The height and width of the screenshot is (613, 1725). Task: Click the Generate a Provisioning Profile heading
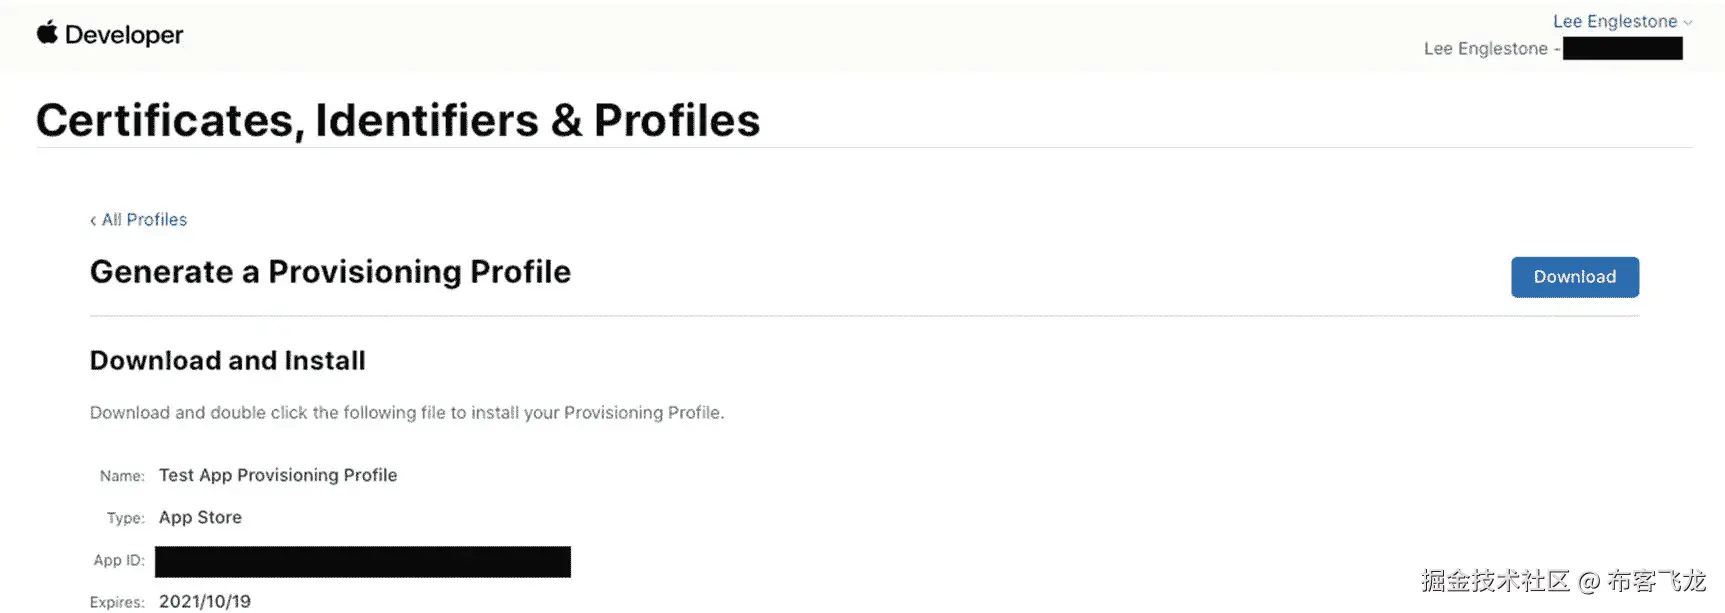[x=330, y=272]
